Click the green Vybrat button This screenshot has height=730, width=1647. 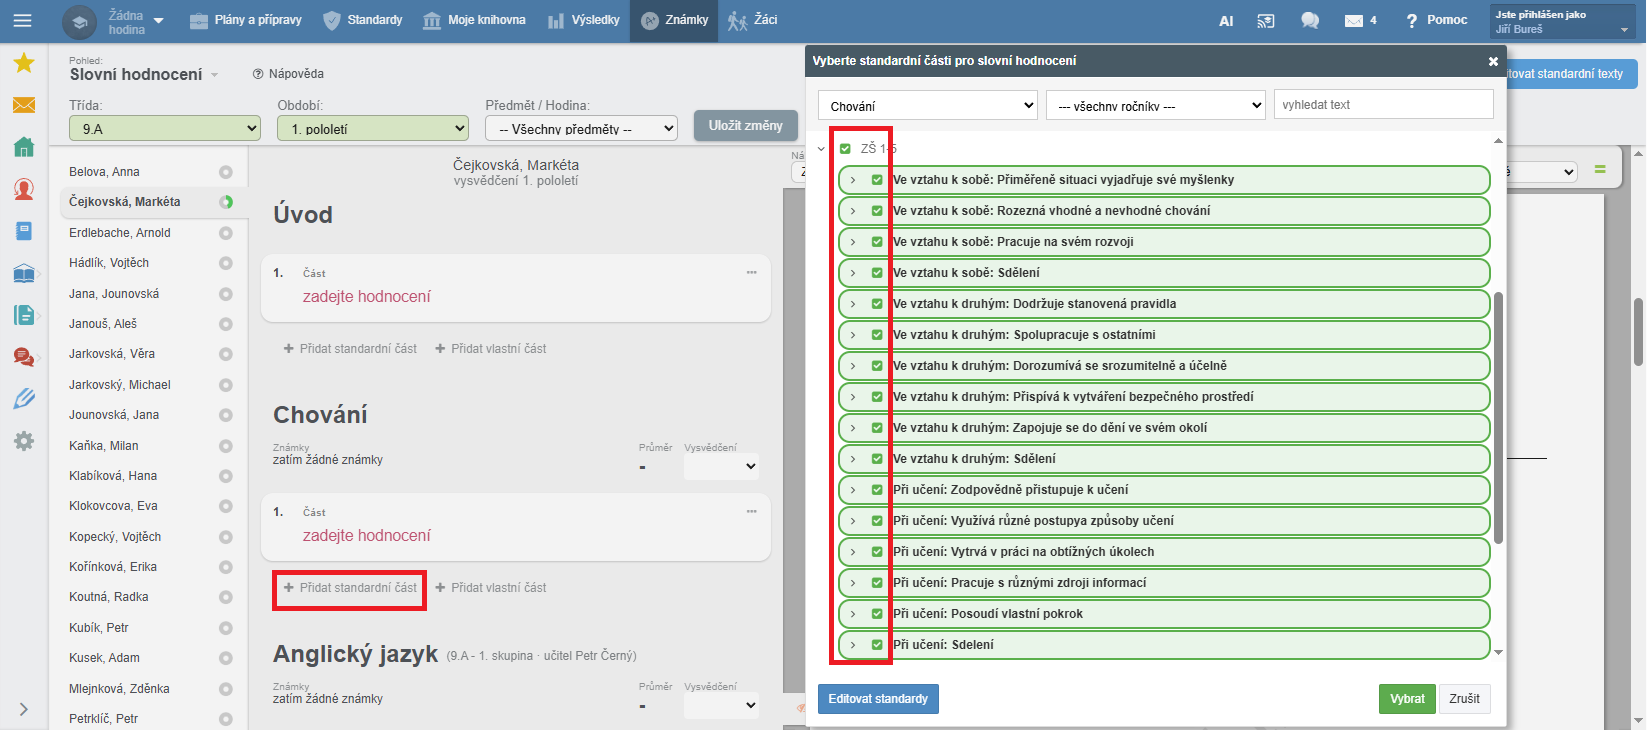[x=1406, y=699]
